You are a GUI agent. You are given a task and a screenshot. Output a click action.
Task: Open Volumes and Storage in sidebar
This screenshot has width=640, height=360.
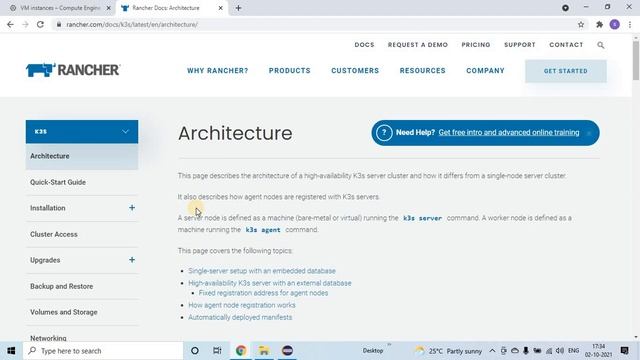(x=64, y=312)
